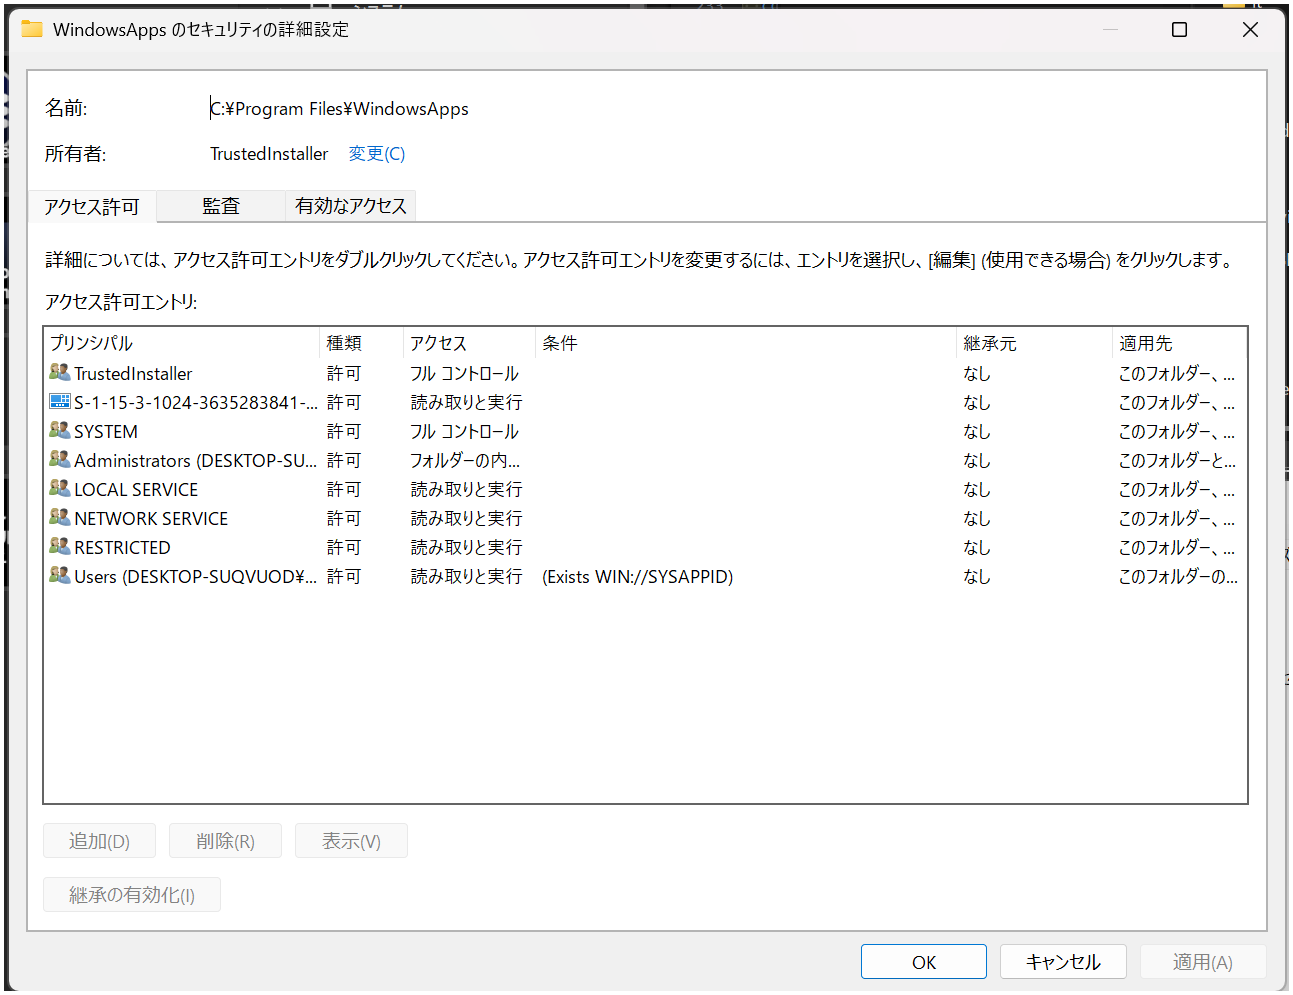Click the Users group icon
The width and height of the screenshot is (1293, 995).
59,576
